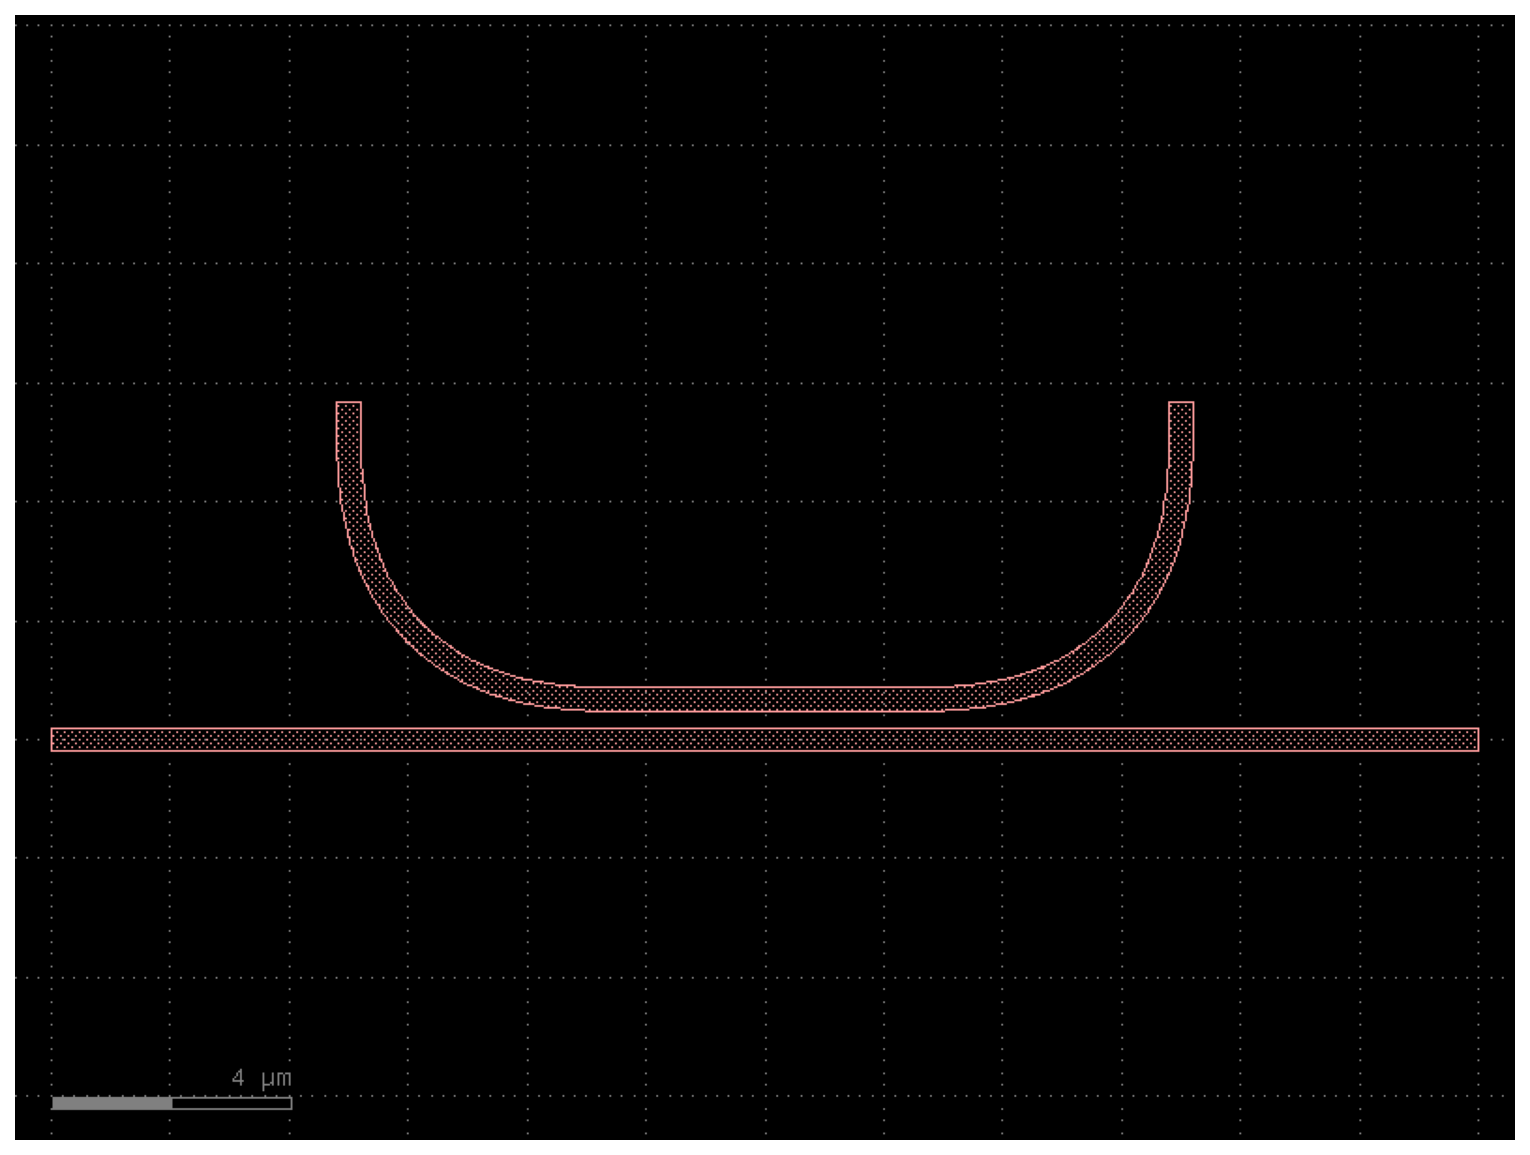Click the gray and white scale bar

tap(172, 1103)
